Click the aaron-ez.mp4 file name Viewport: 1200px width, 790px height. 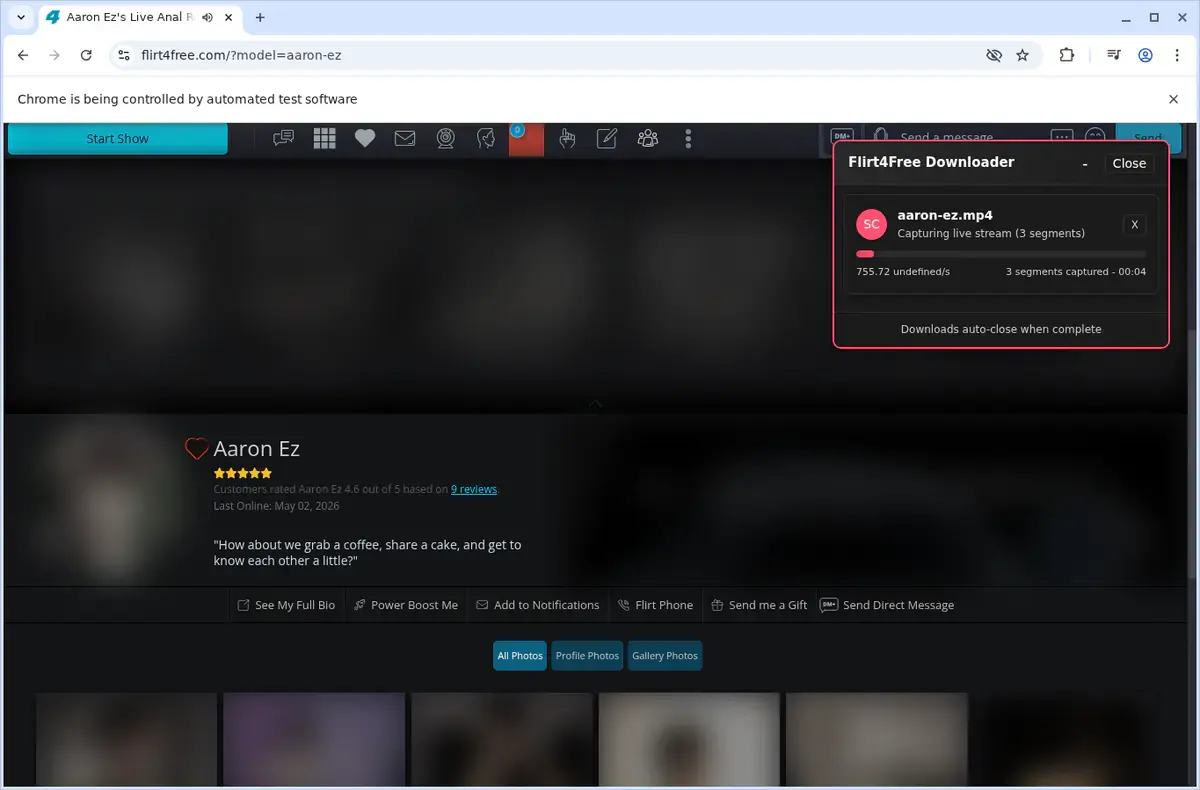(x=945, y=215)
